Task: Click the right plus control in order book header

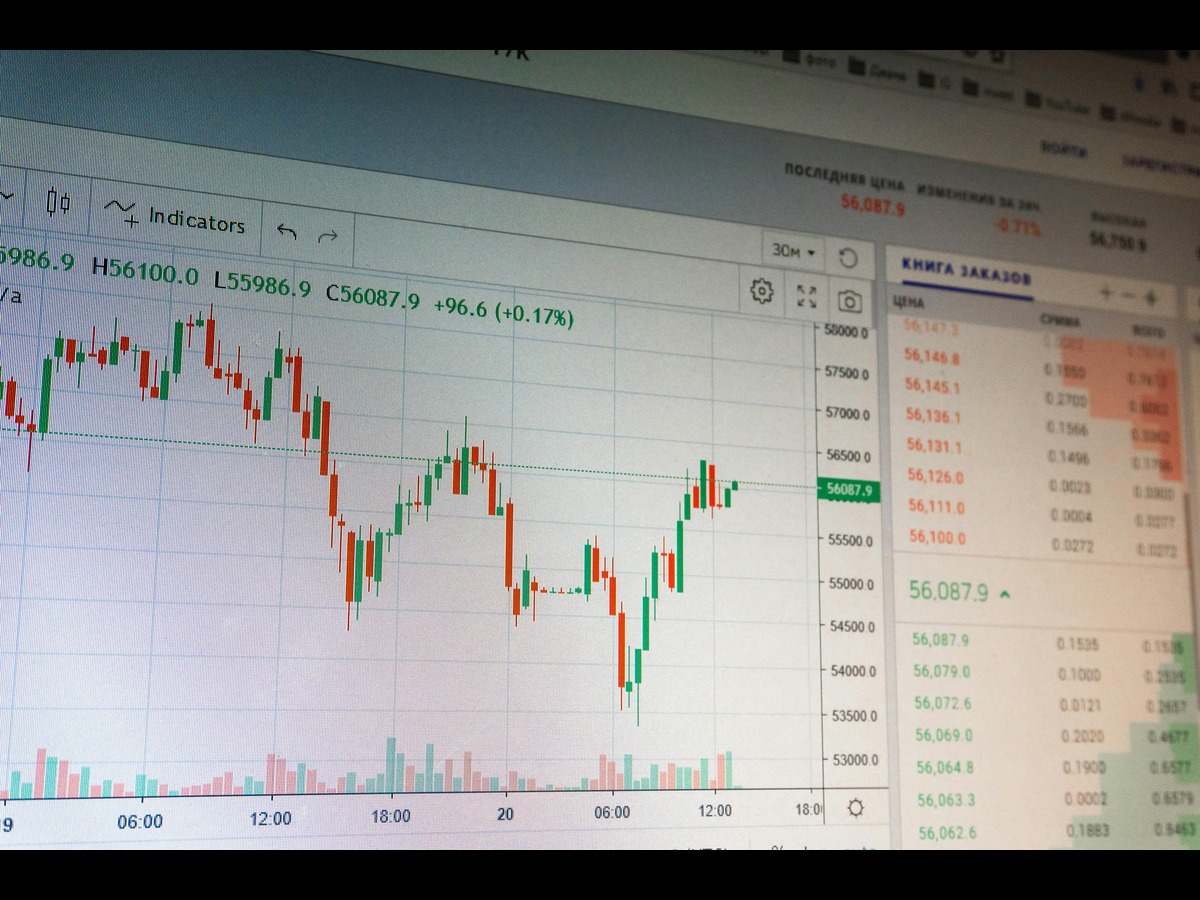Action: 1151,297
